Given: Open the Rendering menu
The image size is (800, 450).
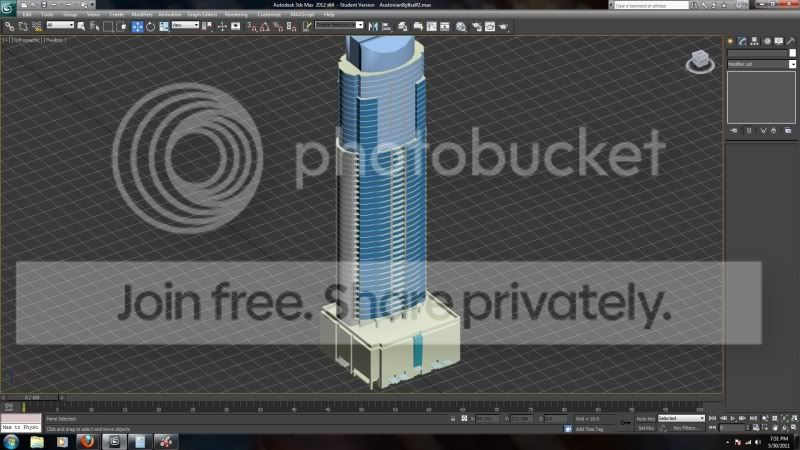Looking at the screenshot, I should click(236, 14).
